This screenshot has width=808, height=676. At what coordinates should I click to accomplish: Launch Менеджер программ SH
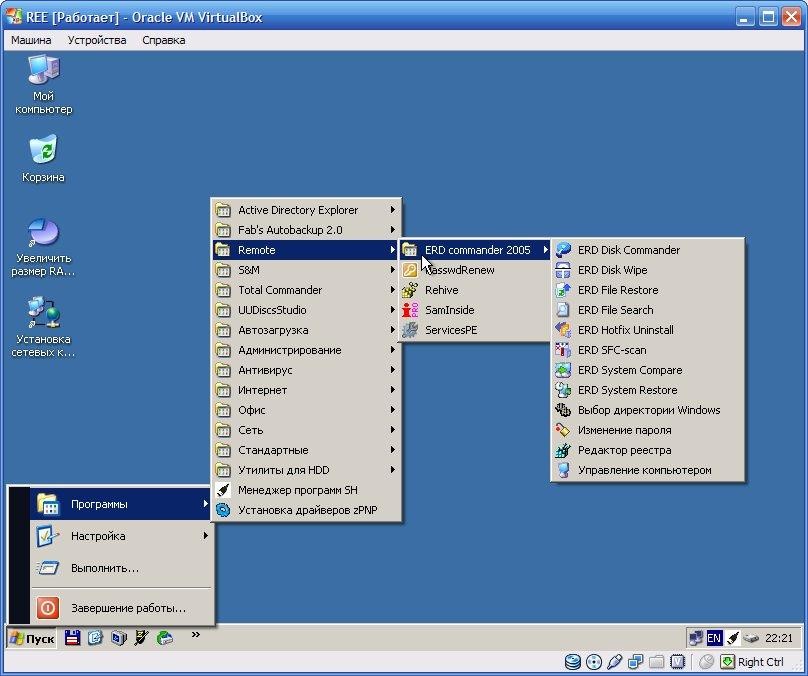[307, 491]
